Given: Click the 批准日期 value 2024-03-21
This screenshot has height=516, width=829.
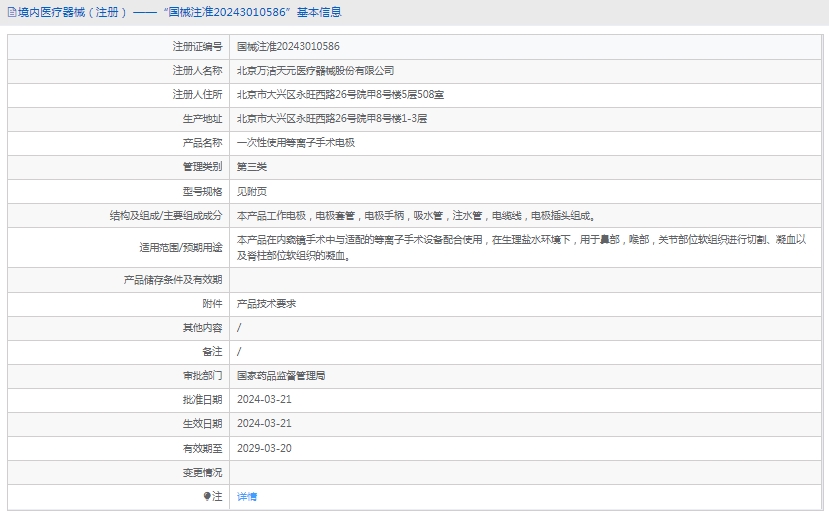Looking at the screenshot, I should pos(264,400).
